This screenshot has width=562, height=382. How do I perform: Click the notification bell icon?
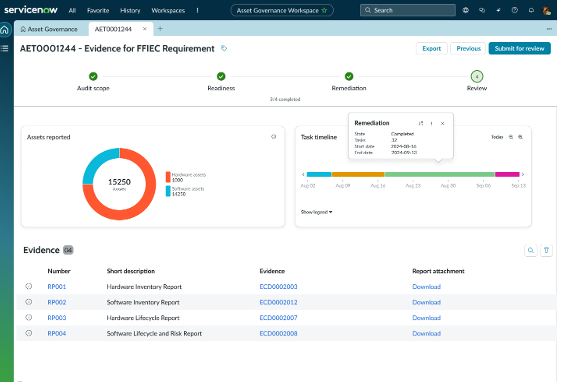(531, 10)
